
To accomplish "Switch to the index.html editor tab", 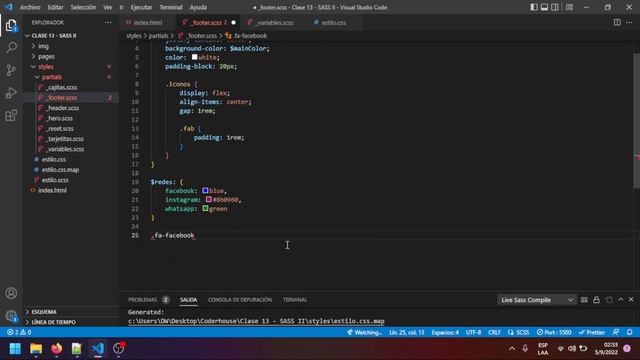I will coord(148,22).
